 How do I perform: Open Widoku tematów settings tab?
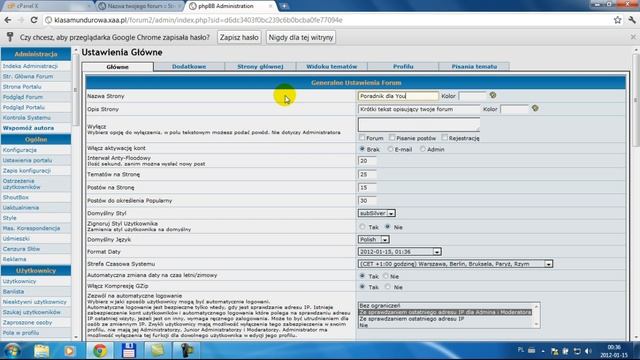point(331,67)
